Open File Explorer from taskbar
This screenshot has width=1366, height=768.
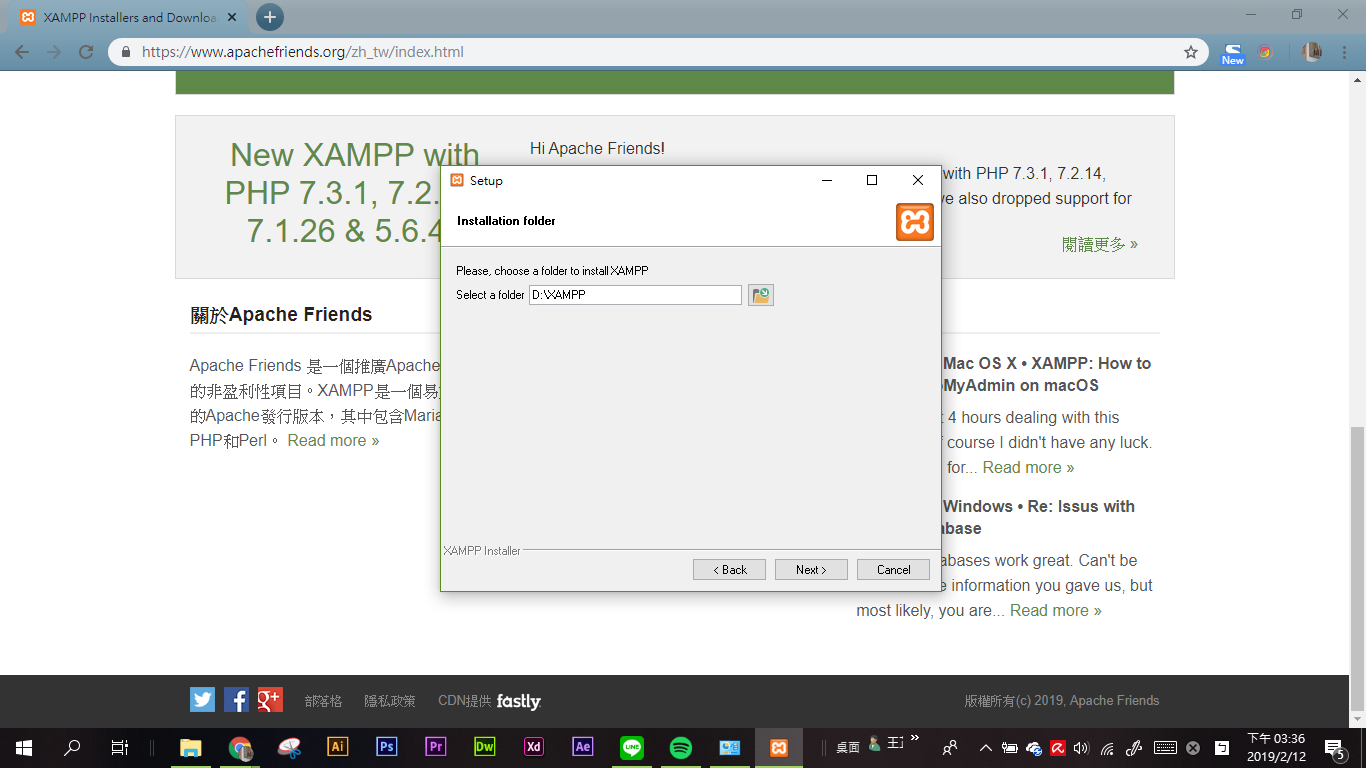tap(190, 747)
